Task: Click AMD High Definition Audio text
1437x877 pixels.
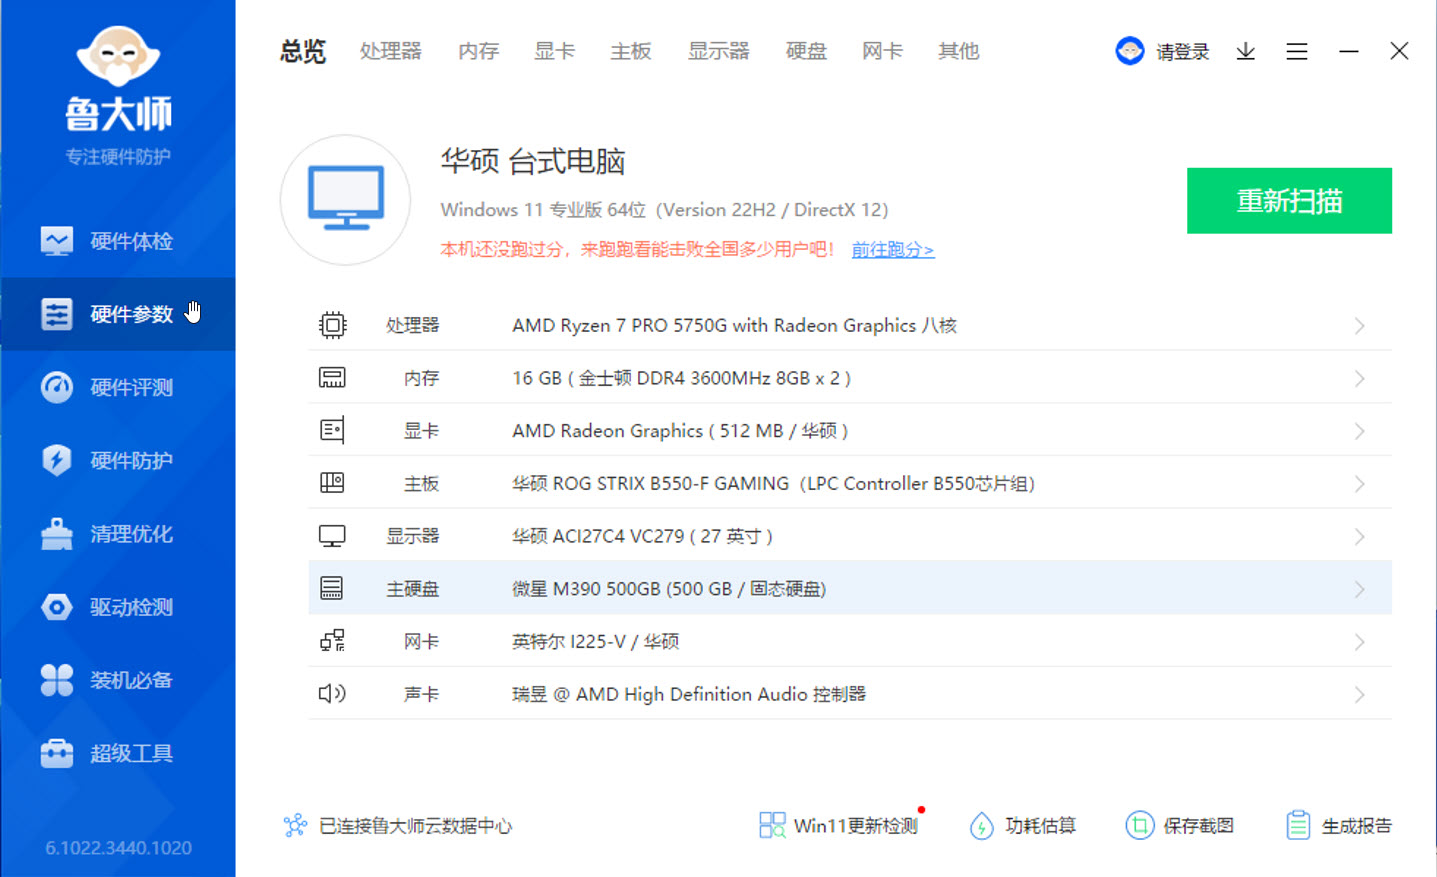Action: tap(689, 694)
